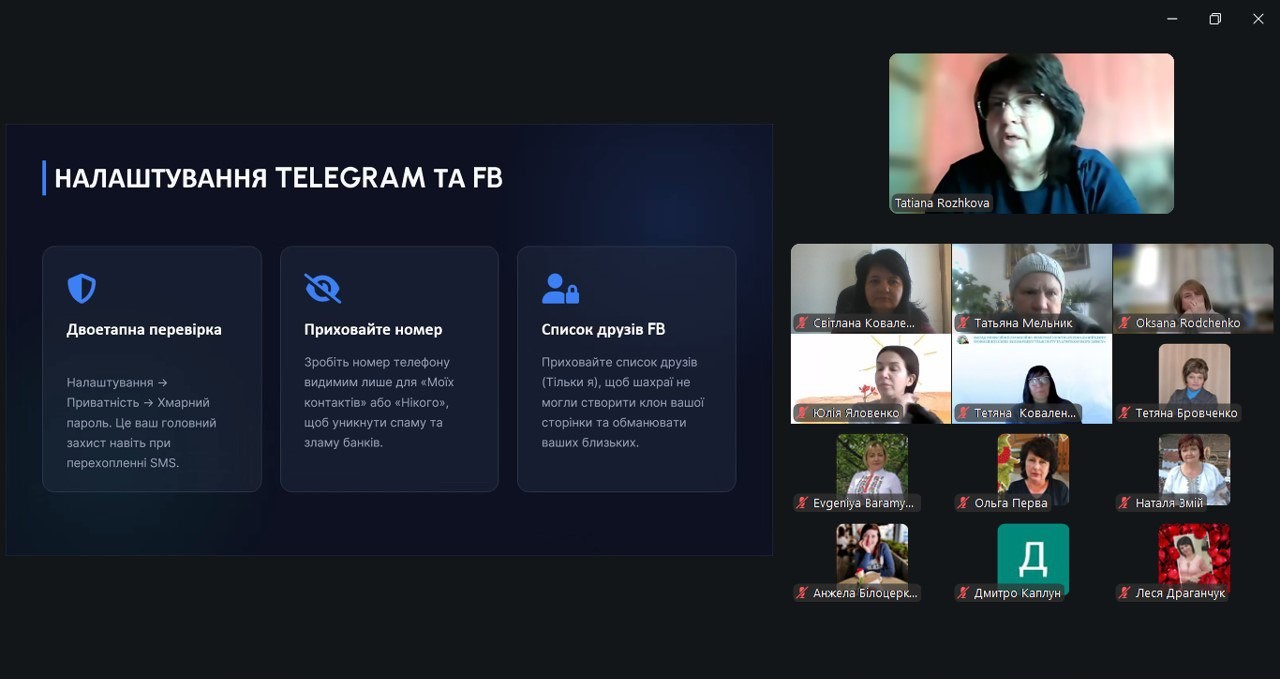Image resolution: width=1280 pixels, height=679 pixels.
Task: Click the crossed-out eye icon above Приховайте номер
Action: click(322, 289)
